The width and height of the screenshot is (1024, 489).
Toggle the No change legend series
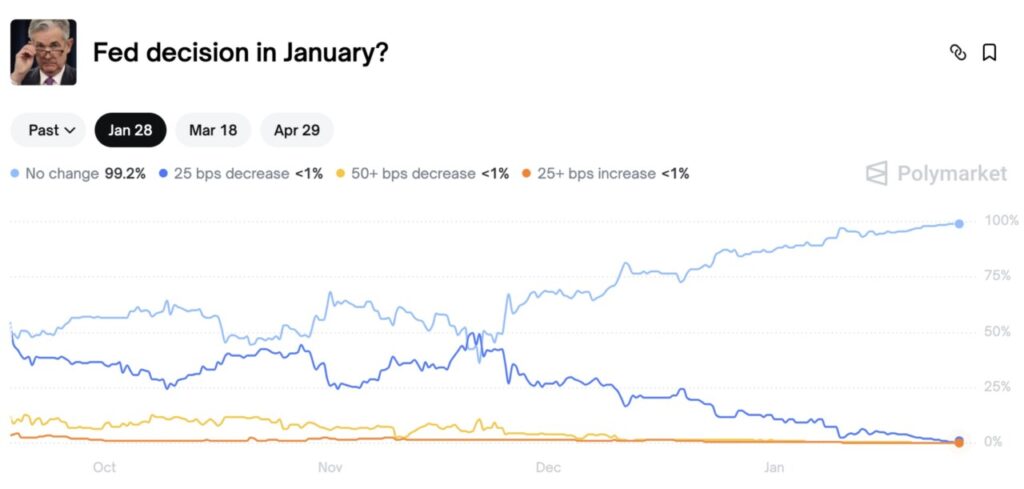click(x=62, y=174)
